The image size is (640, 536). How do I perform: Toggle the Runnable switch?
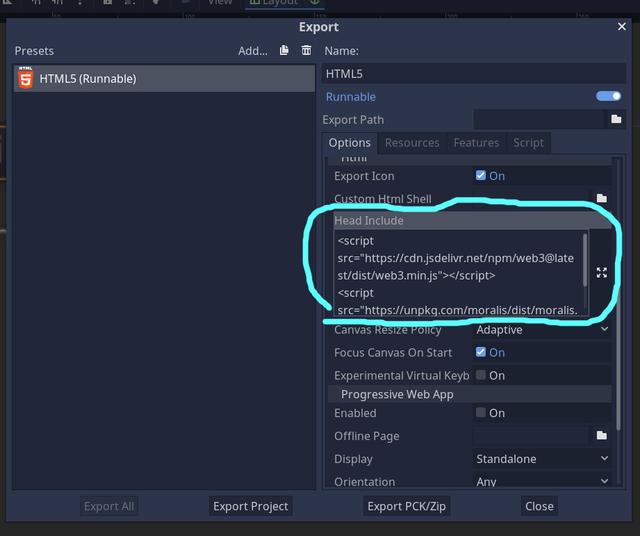(x=608, y=96)
